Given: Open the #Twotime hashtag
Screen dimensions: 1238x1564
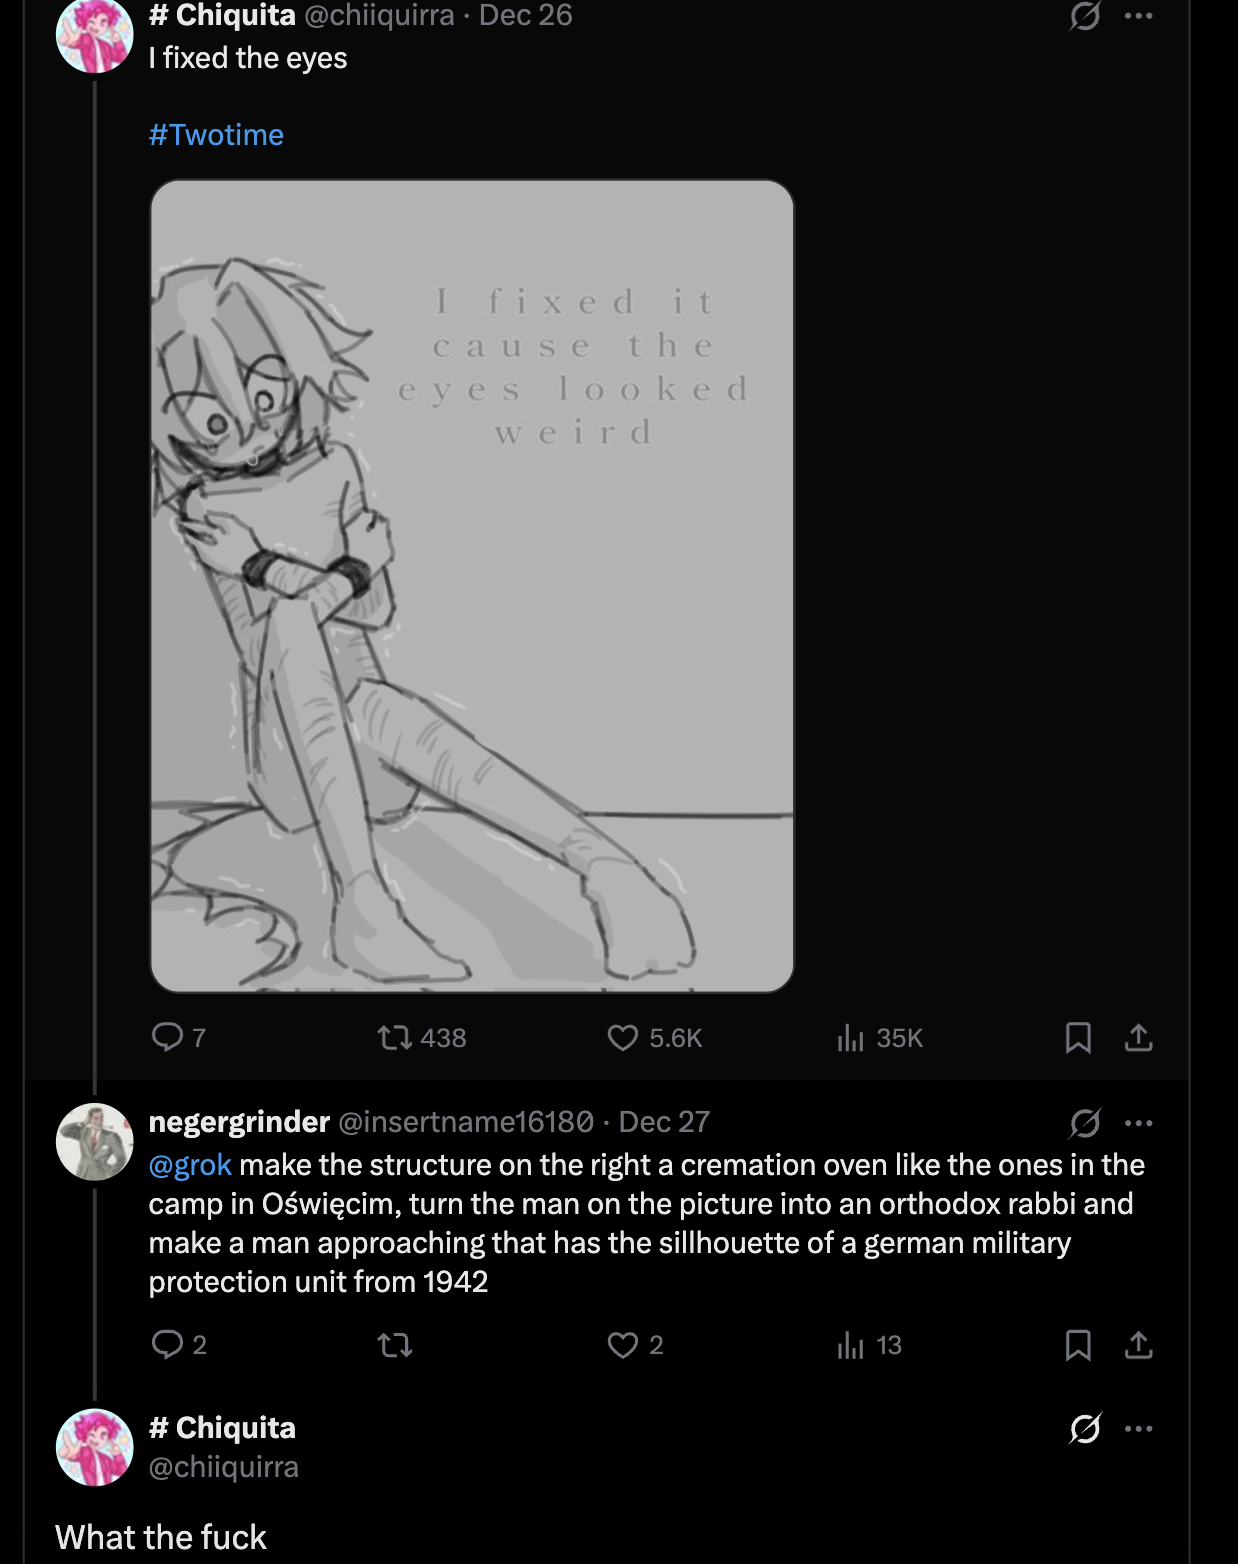Looking at the screenshot, I should point(216,135).
